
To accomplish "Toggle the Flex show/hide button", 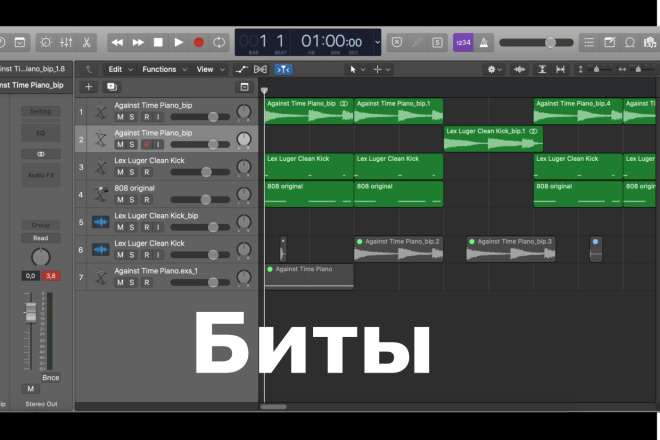I will tap(260, 69).
